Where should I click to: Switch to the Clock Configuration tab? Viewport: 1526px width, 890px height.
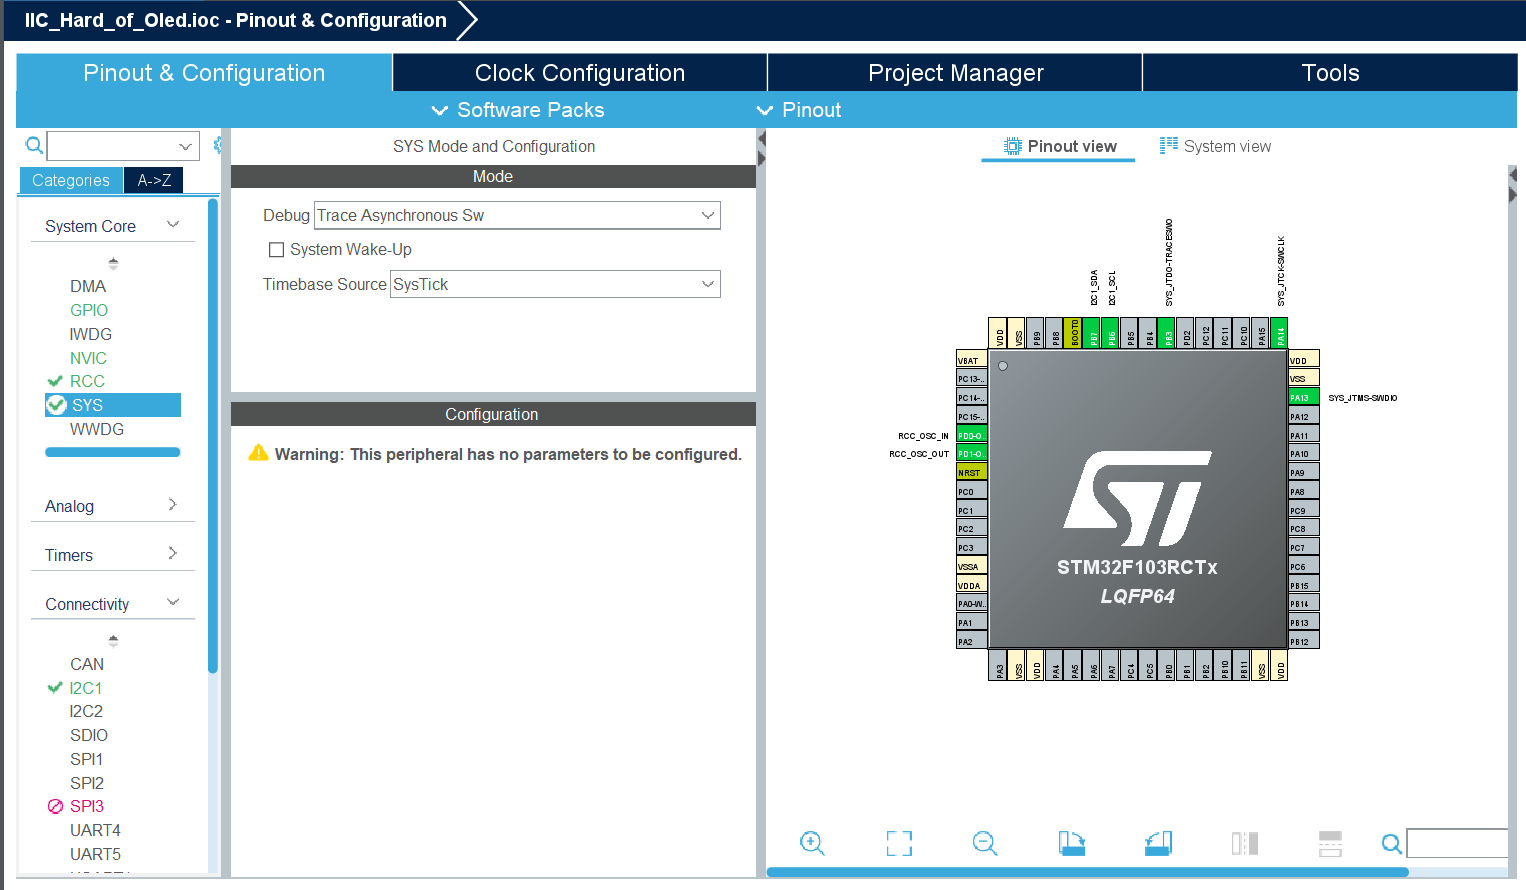(x=580, y=73)
